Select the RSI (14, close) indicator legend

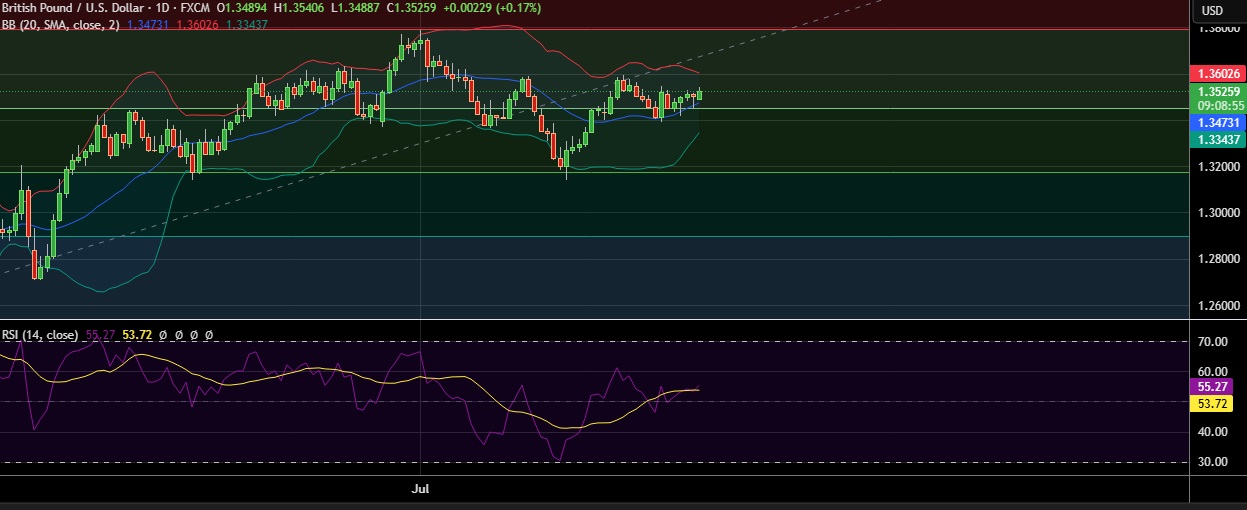(x=40, y=336)
